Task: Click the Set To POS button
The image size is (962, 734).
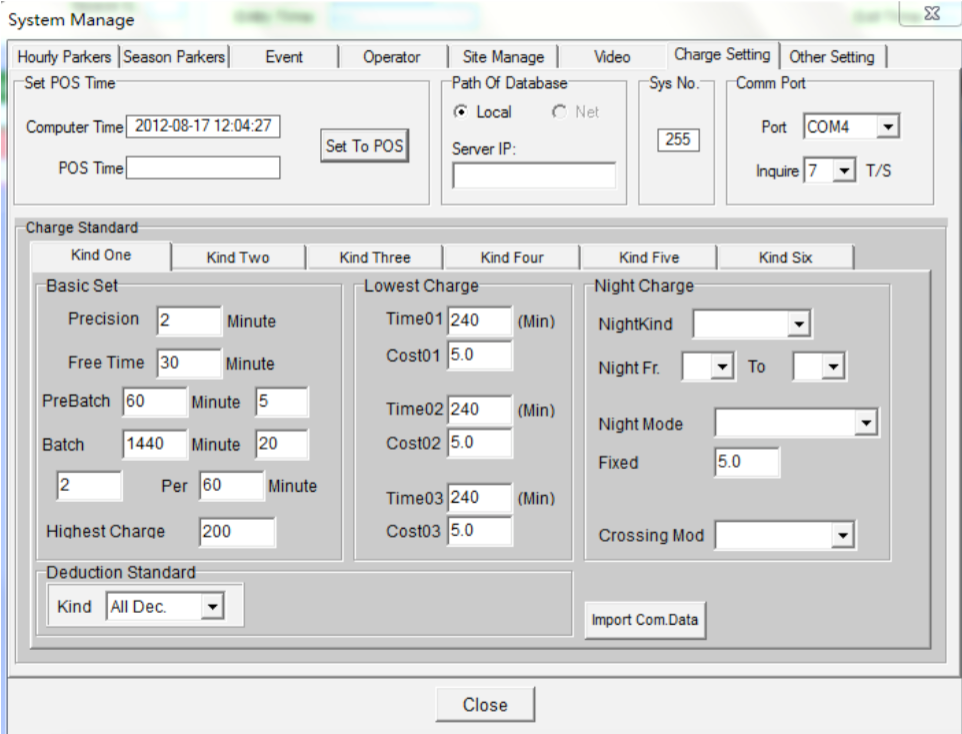Action: coord(364,145)
